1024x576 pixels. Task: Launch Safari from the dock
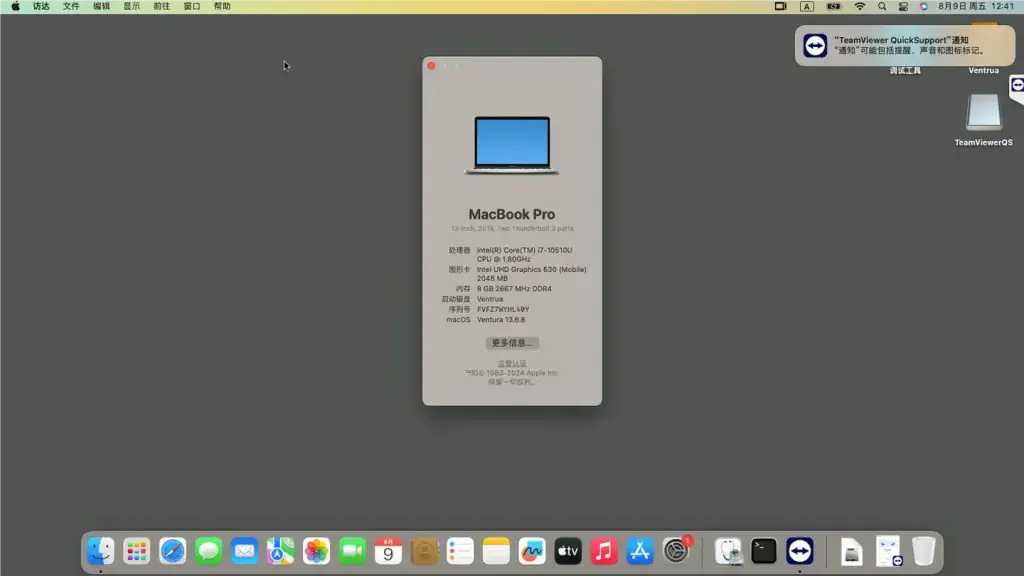pos(172,551)
